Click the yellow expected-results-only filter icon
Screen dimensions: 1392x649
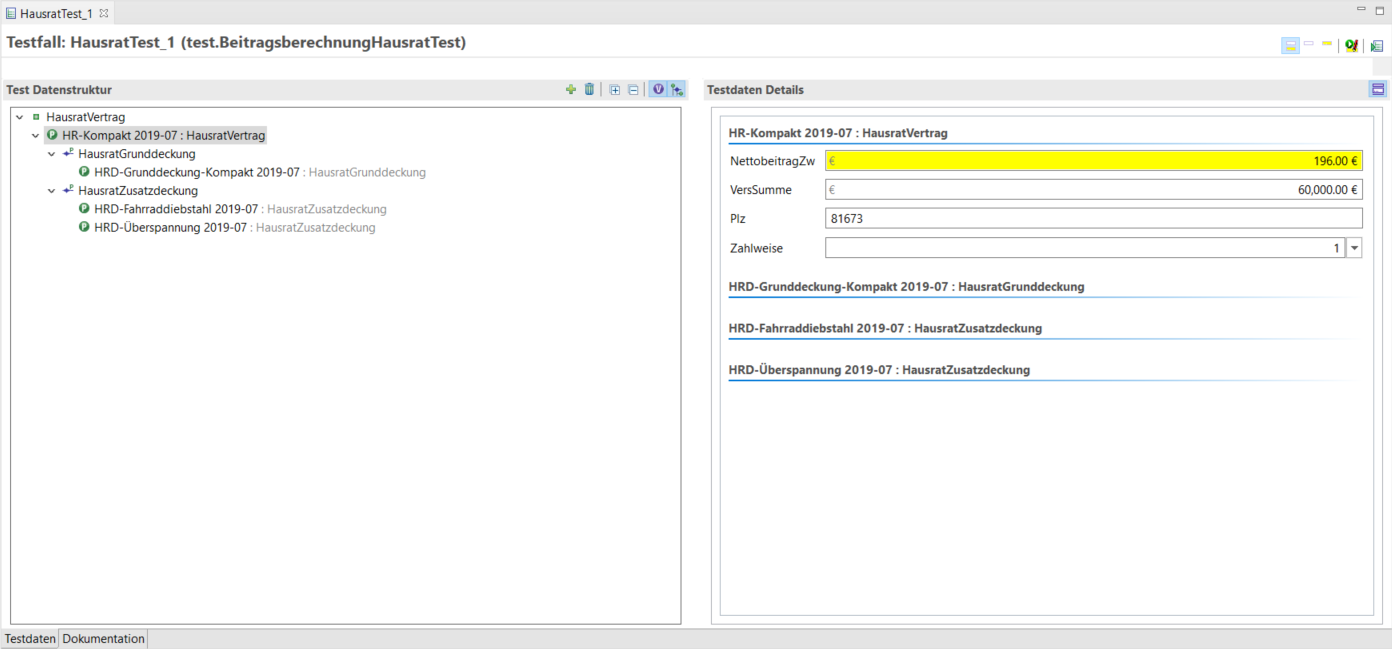tap(1327, 44)
